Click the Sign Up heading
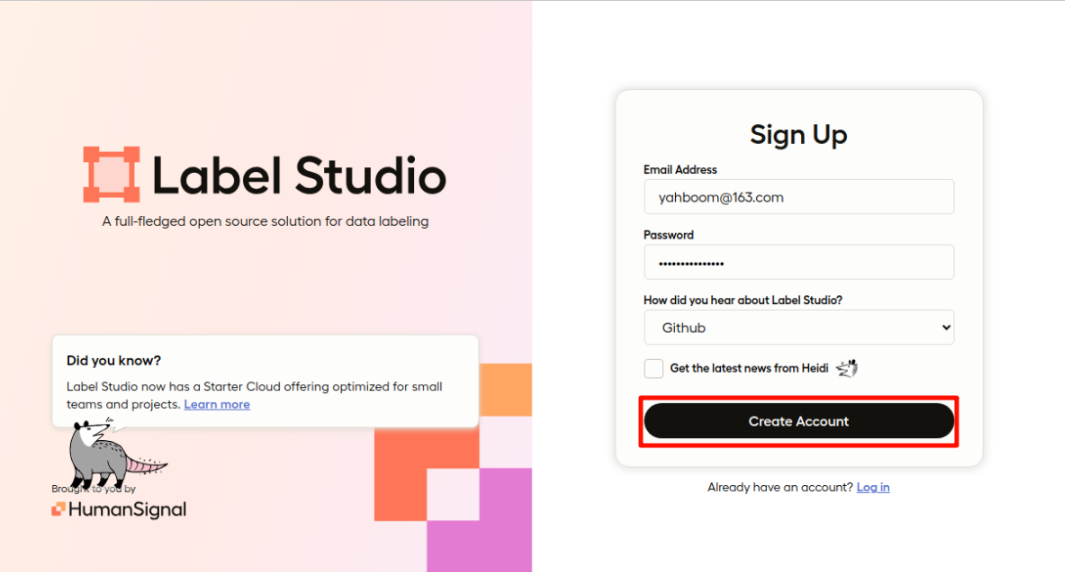This screenshot has width=1065, height=572. [799, 135]
